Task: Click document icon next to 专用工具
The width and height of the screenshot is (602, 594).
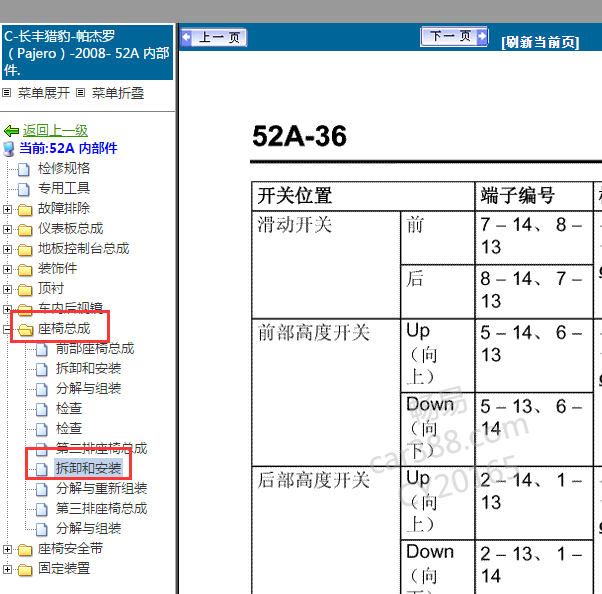Action: (24, 189)
